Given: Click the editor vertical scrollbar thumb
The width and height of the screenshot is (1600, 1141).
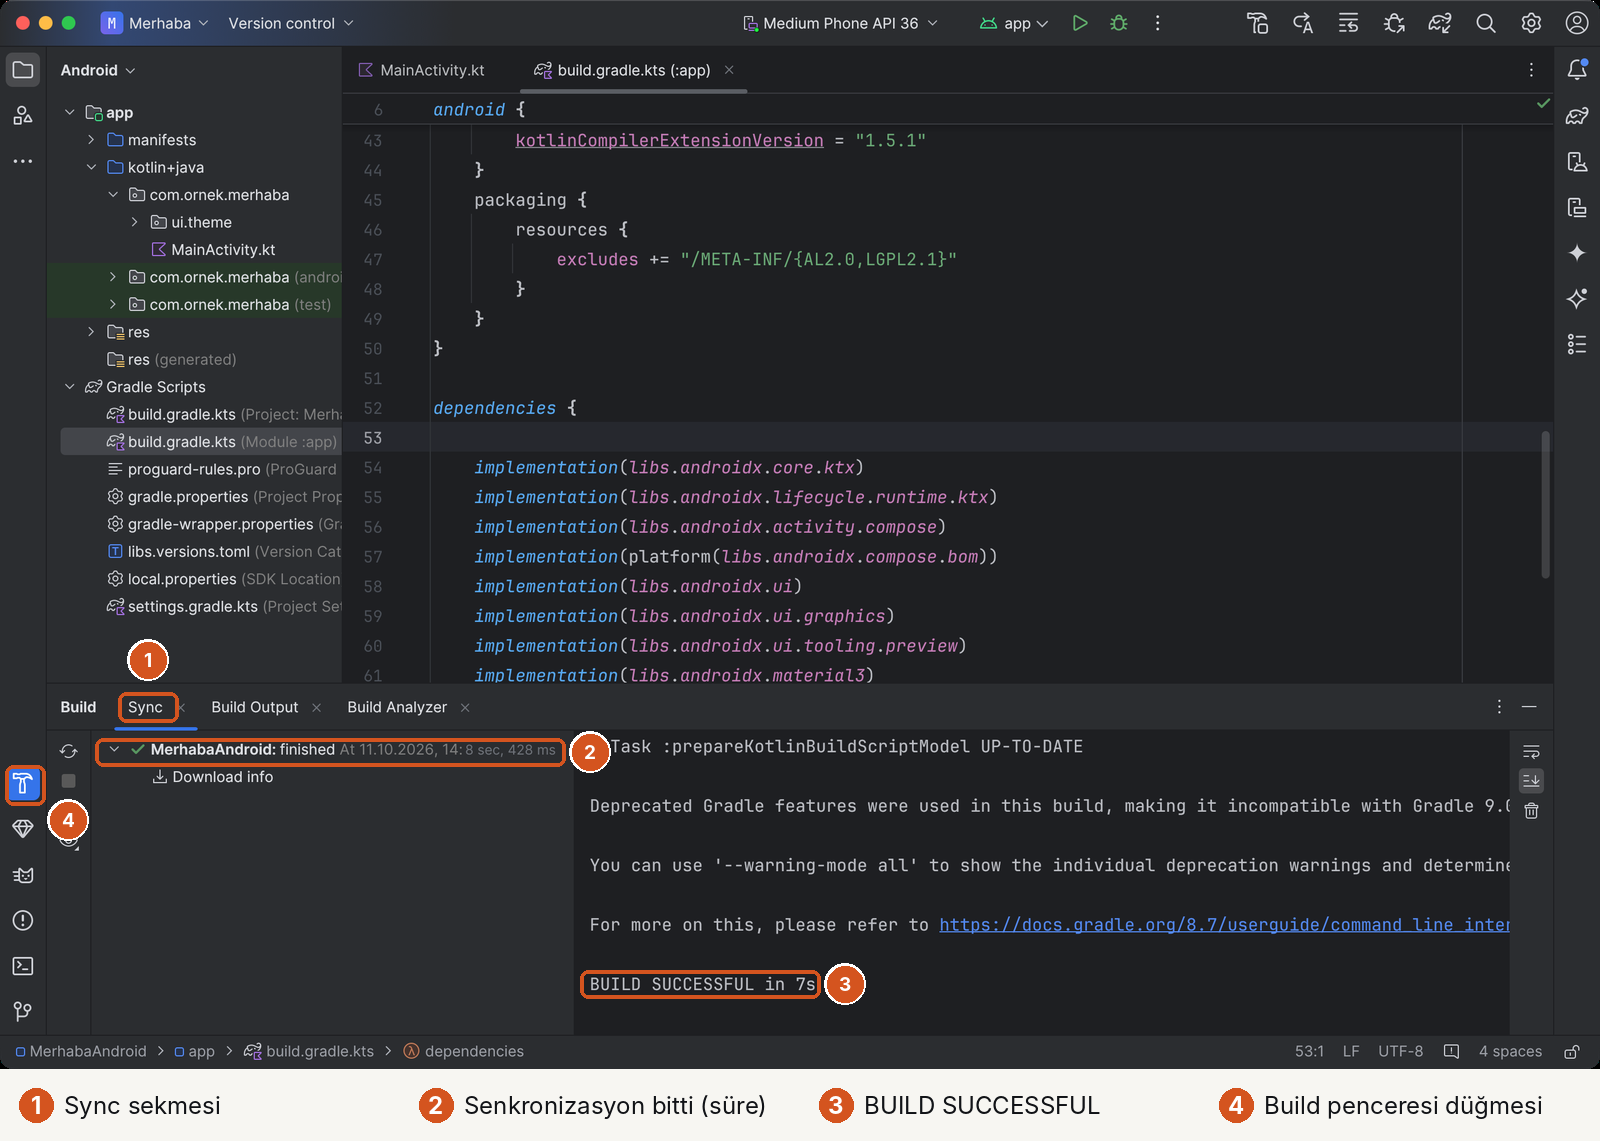Looking at the screenshot, I should click(1546, 505).
